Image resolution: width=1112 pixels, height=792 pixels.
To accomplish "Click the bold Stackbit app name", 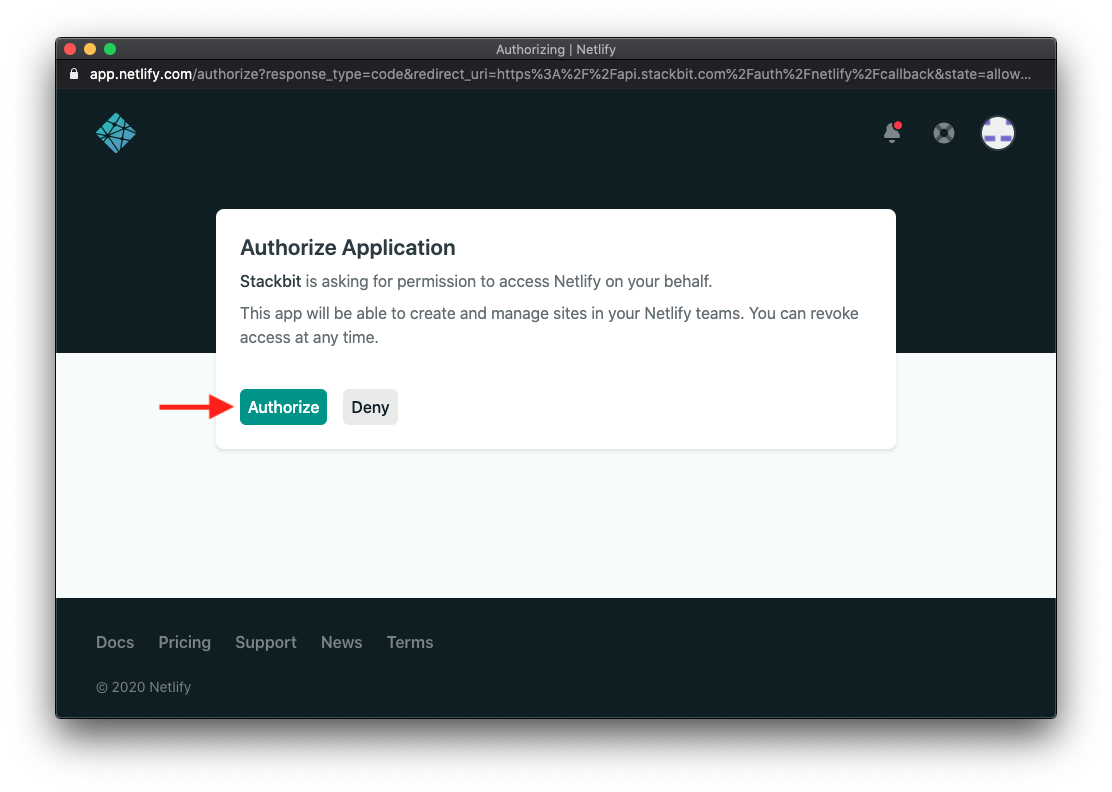I will [270, 281].
